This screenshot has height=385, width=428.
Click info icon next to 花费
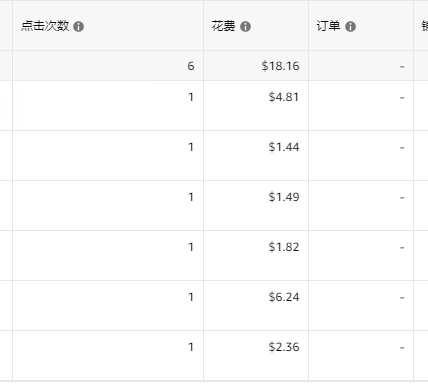(245, 26)
